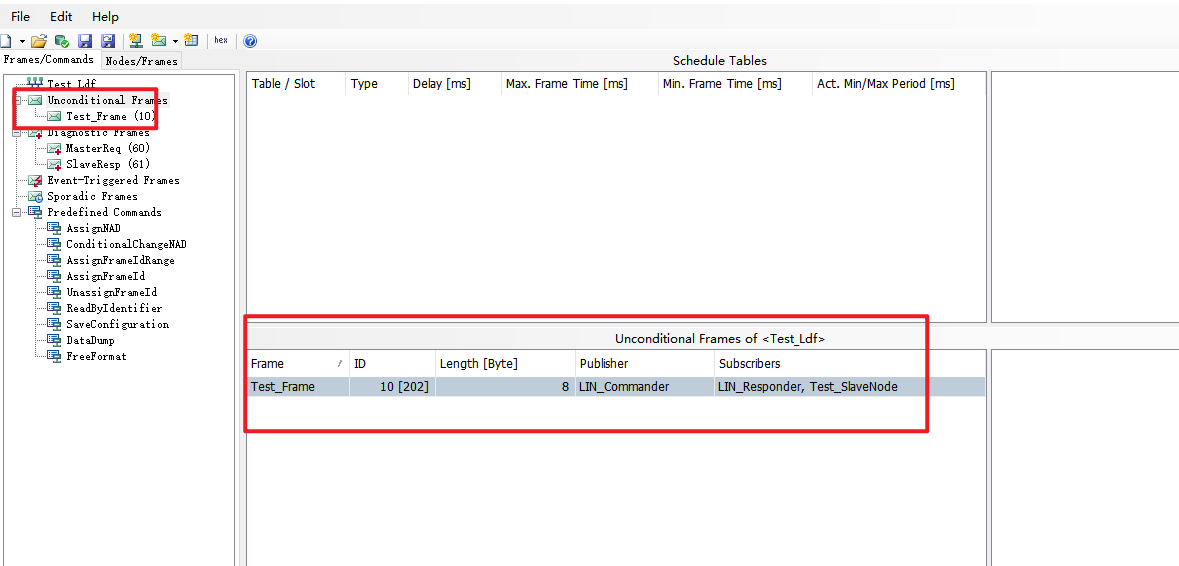Select the AssignFrameIdRange command

120,260
